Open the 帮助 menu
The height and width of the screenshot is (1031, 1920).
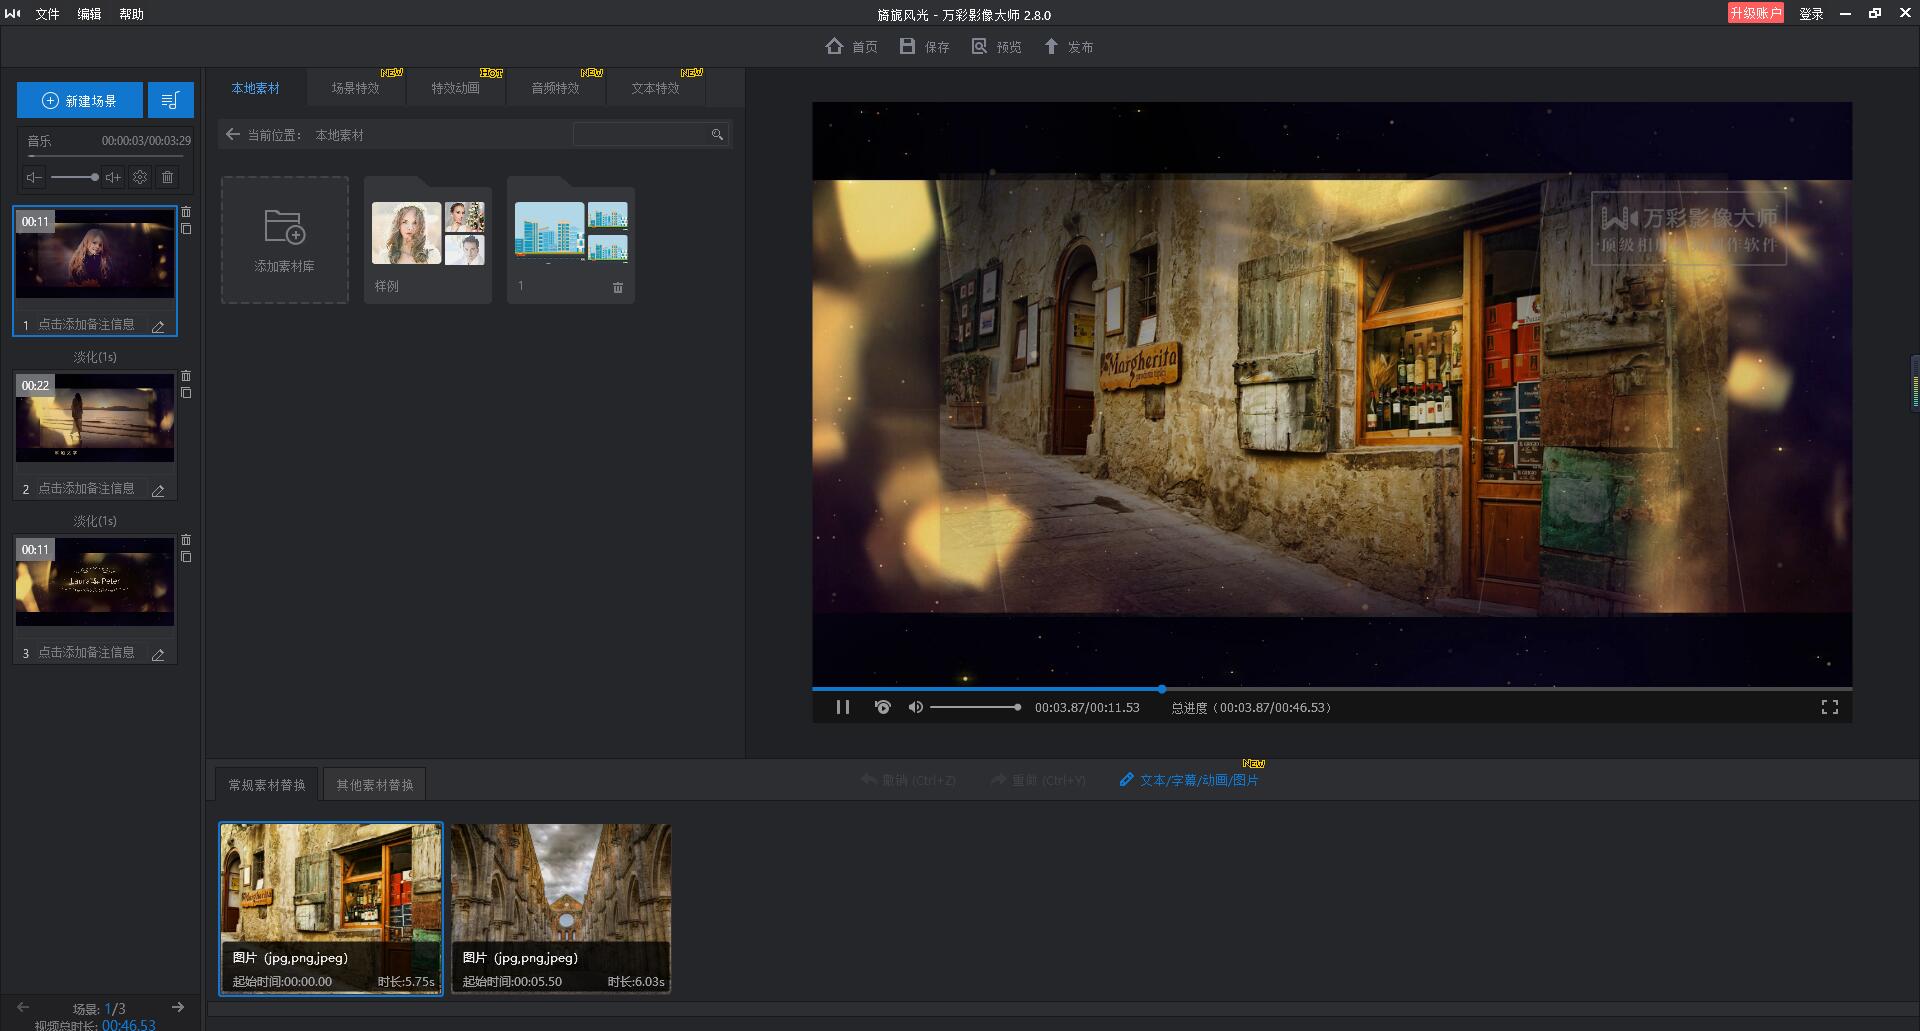132,14
